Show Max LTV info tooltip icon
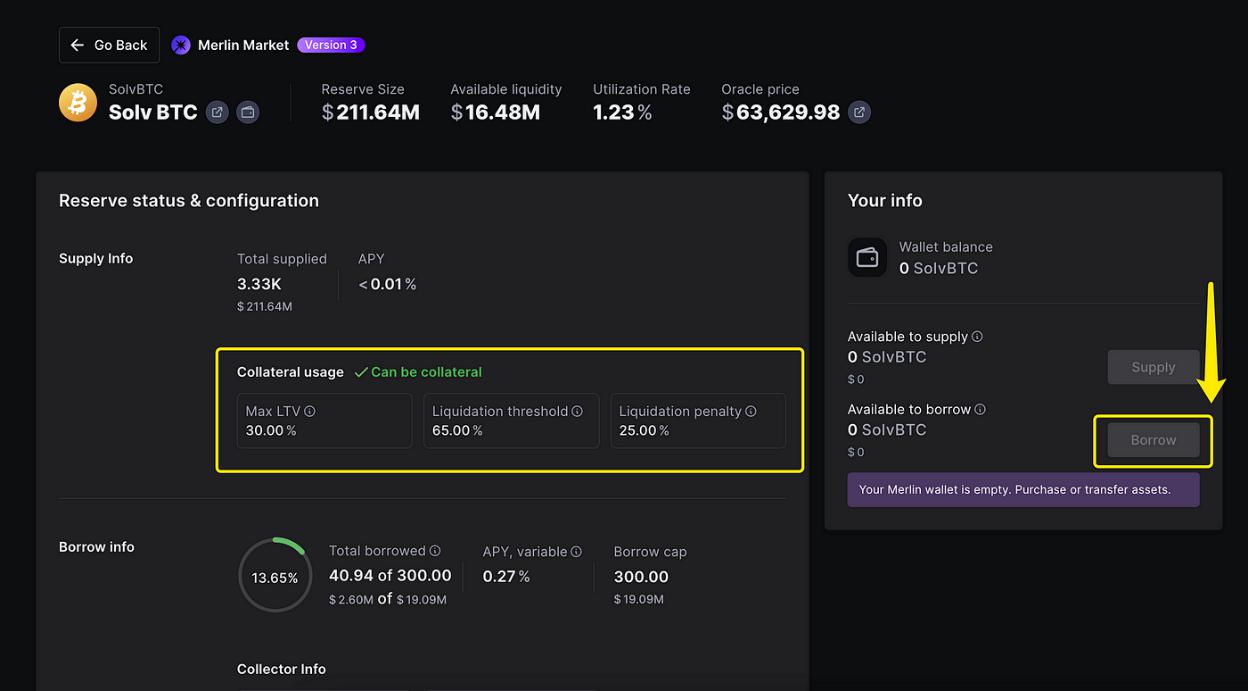Viewport: 1248px width, 691px height. click(x=310, y=411)
